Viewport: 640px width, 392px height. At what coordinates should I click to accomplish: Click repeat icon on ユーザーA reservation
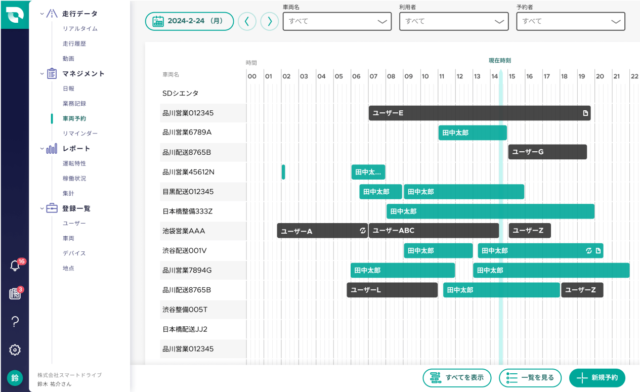click(362, 231)
